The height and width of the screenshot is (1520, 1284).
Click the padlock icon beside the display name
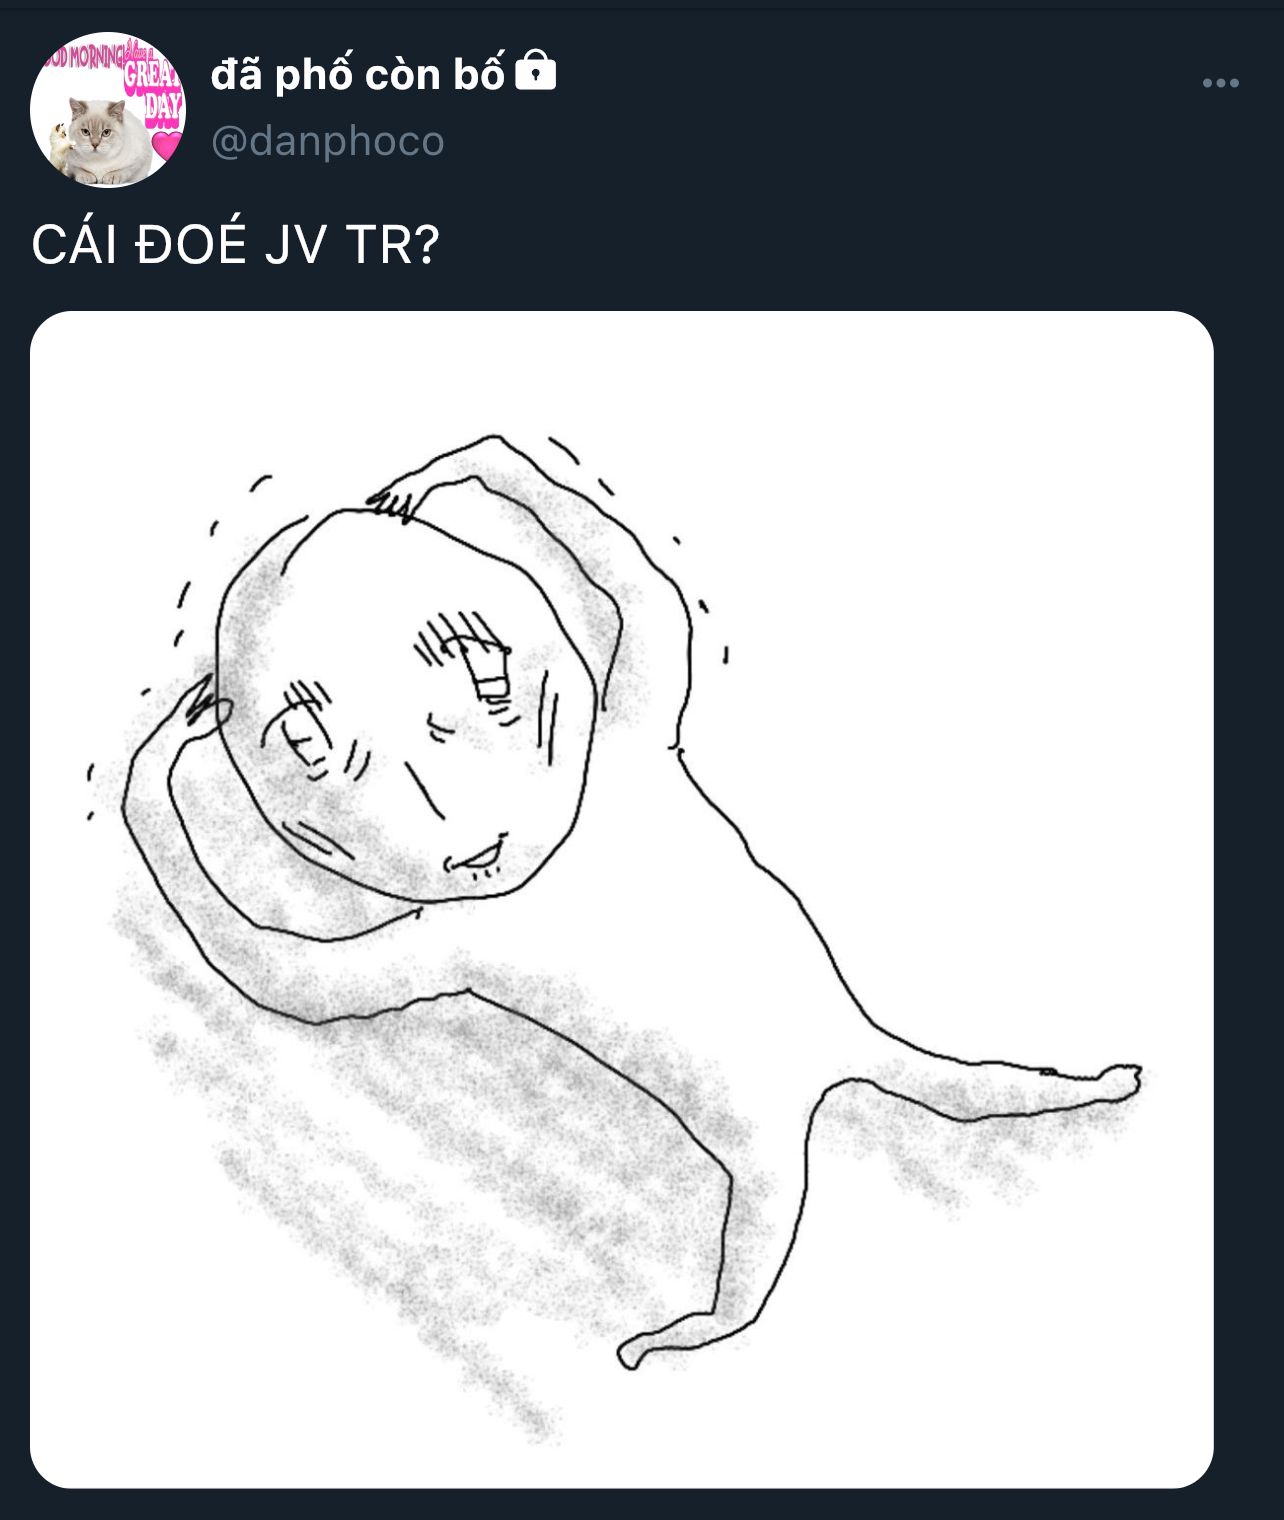pyautogui.click(x=535, y=73)
